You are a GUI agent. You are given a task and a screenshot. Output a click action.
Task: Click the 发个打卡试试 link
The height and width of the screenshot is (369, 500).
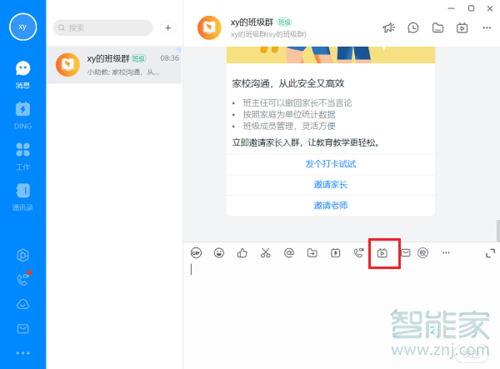point(331,164)
